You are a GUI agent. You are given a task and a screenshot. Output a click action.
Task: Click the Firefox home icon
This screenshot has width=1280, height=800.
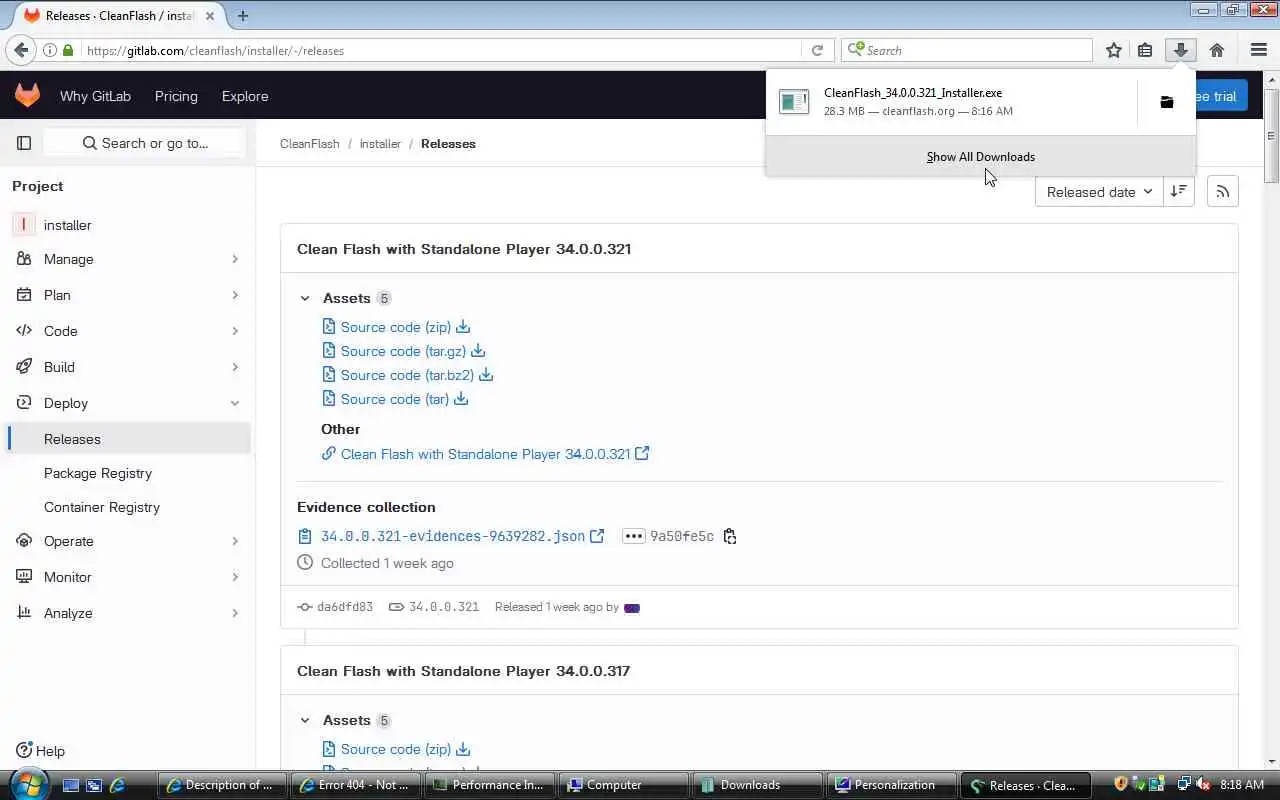[x=1217, y=50]
